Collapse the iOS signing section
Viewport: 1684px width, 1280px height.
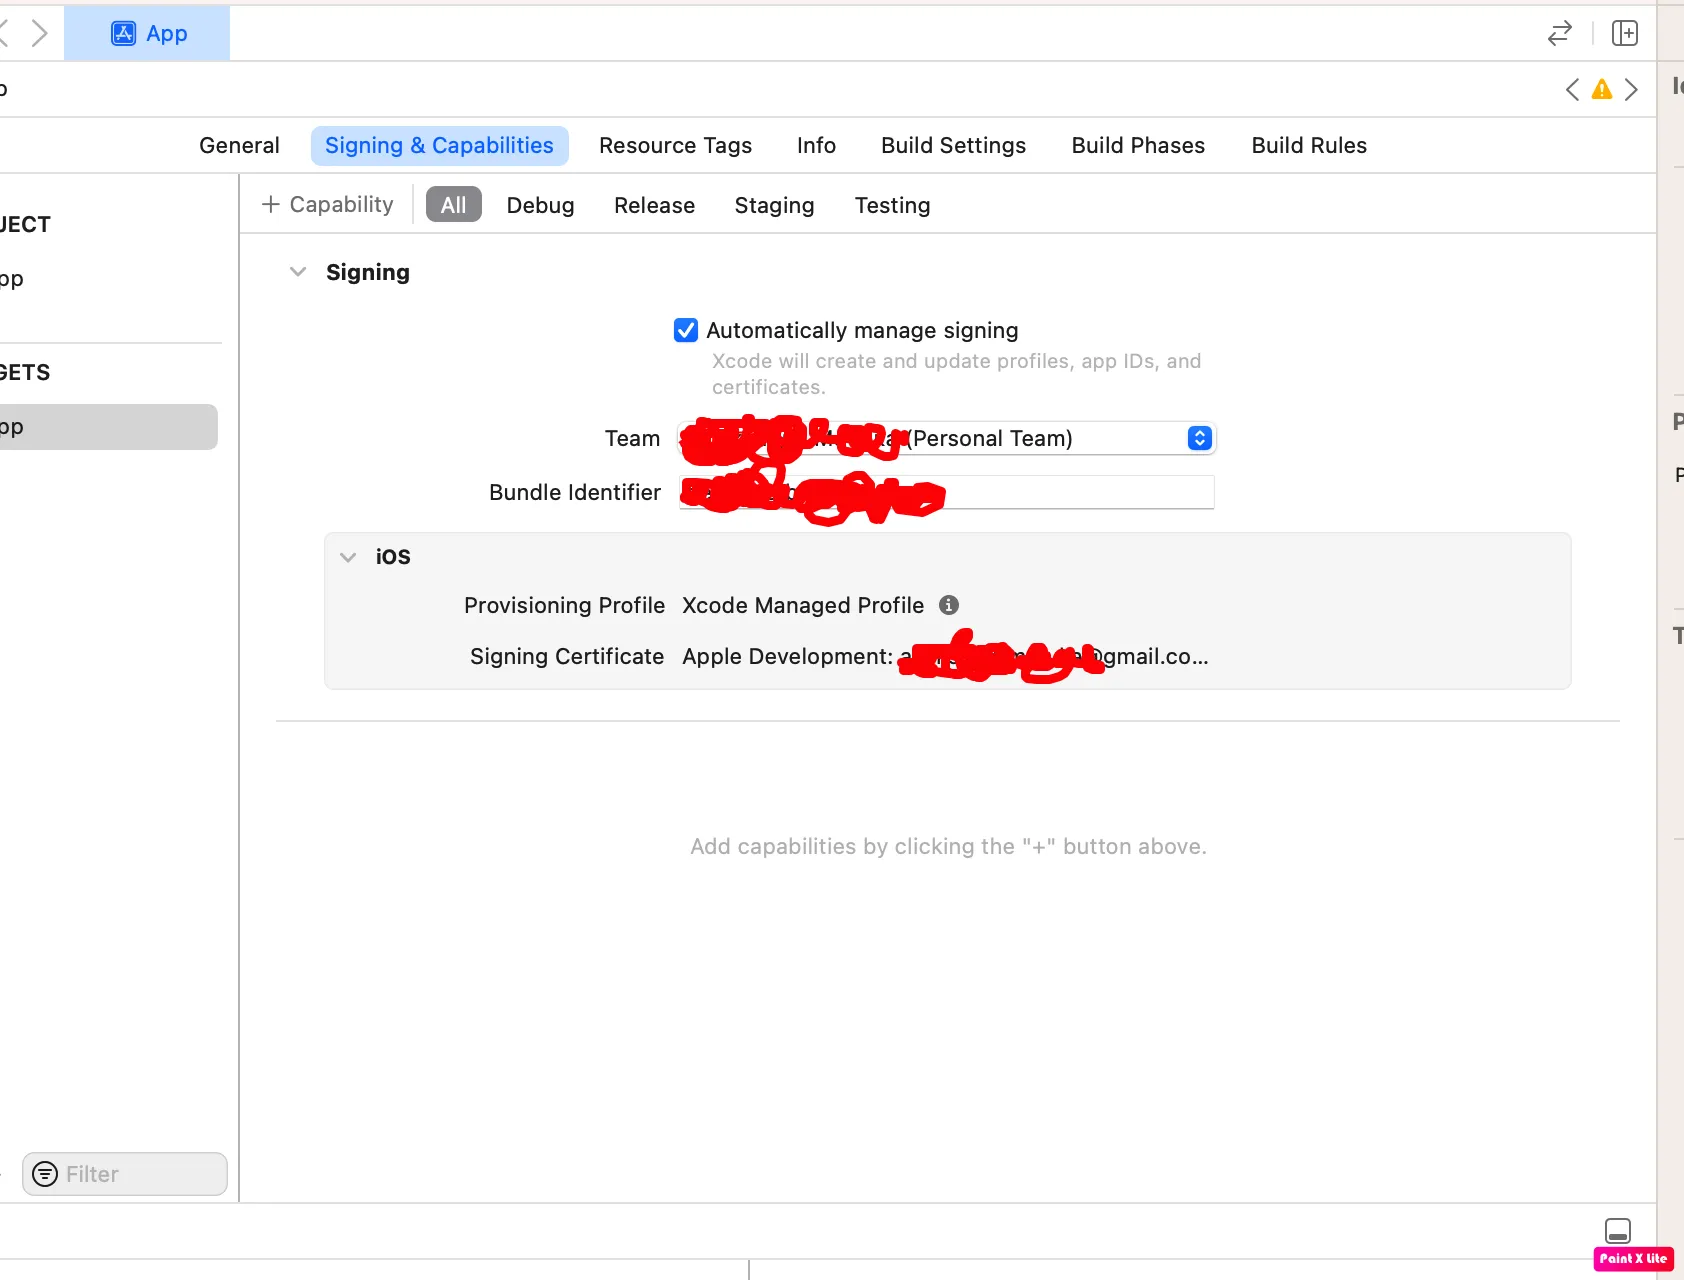coord(348,557)
